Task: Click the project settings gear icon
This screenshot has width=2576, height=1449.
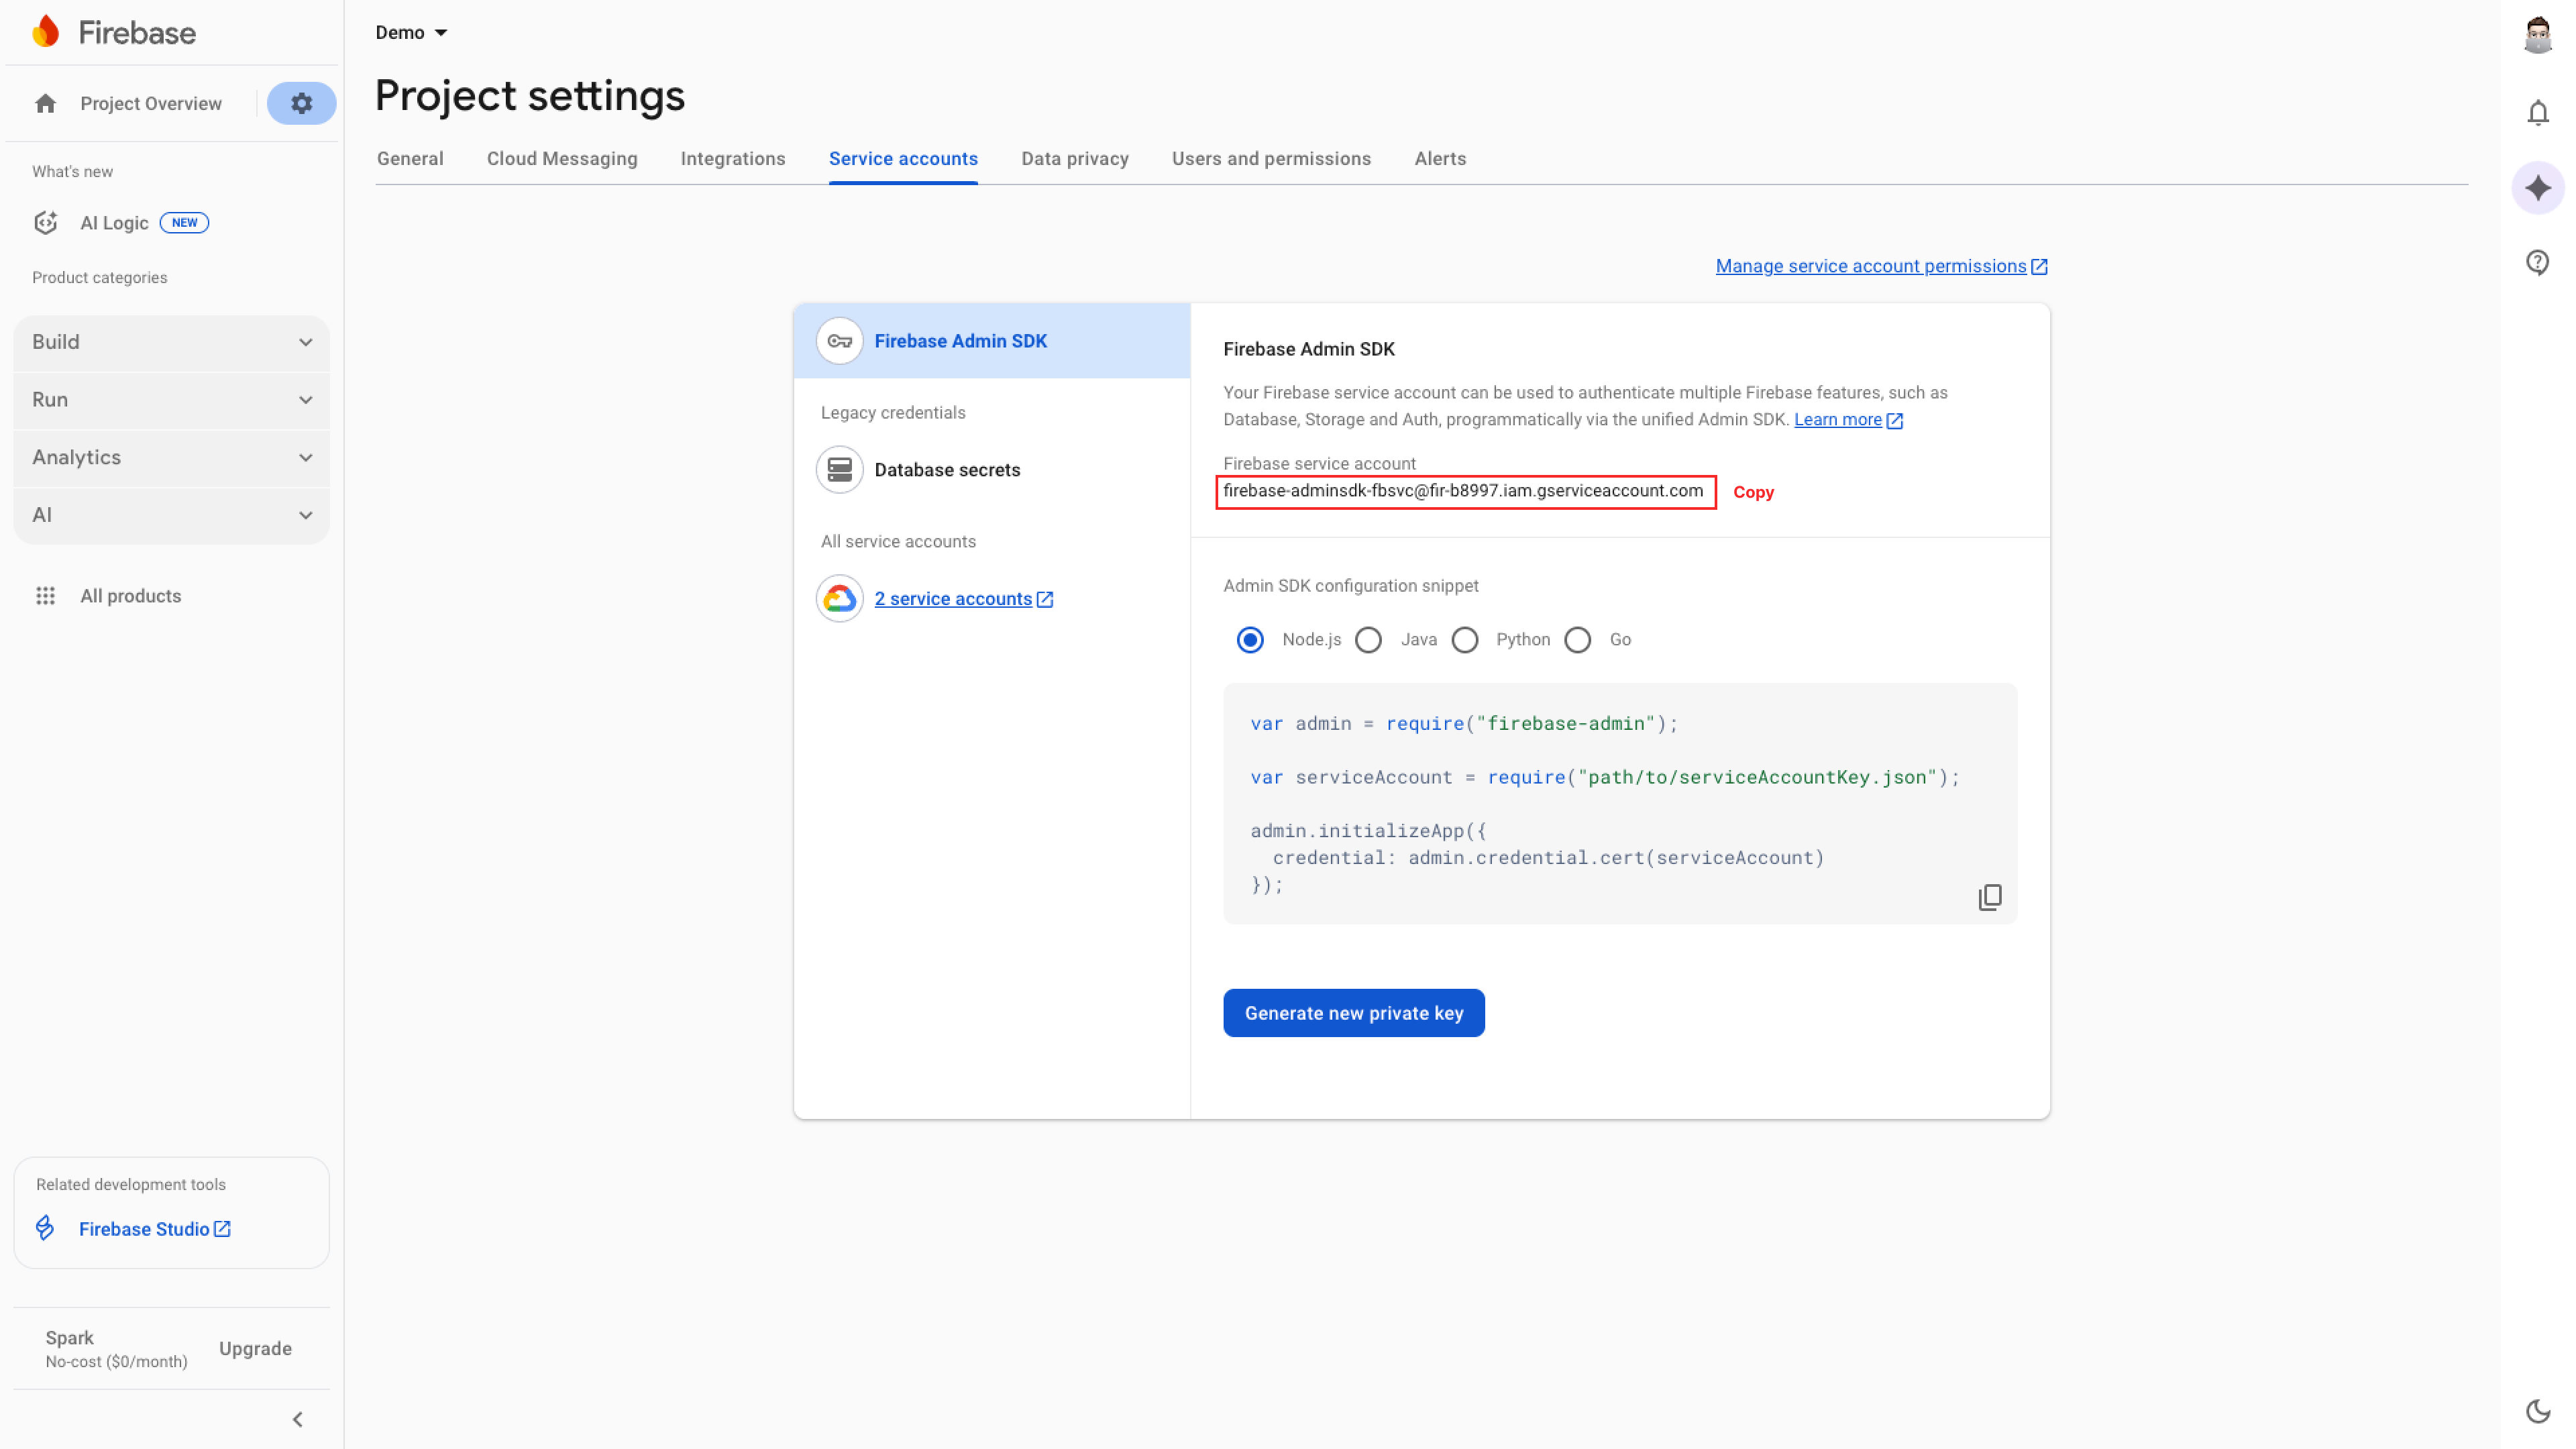Action: point(301,103)
